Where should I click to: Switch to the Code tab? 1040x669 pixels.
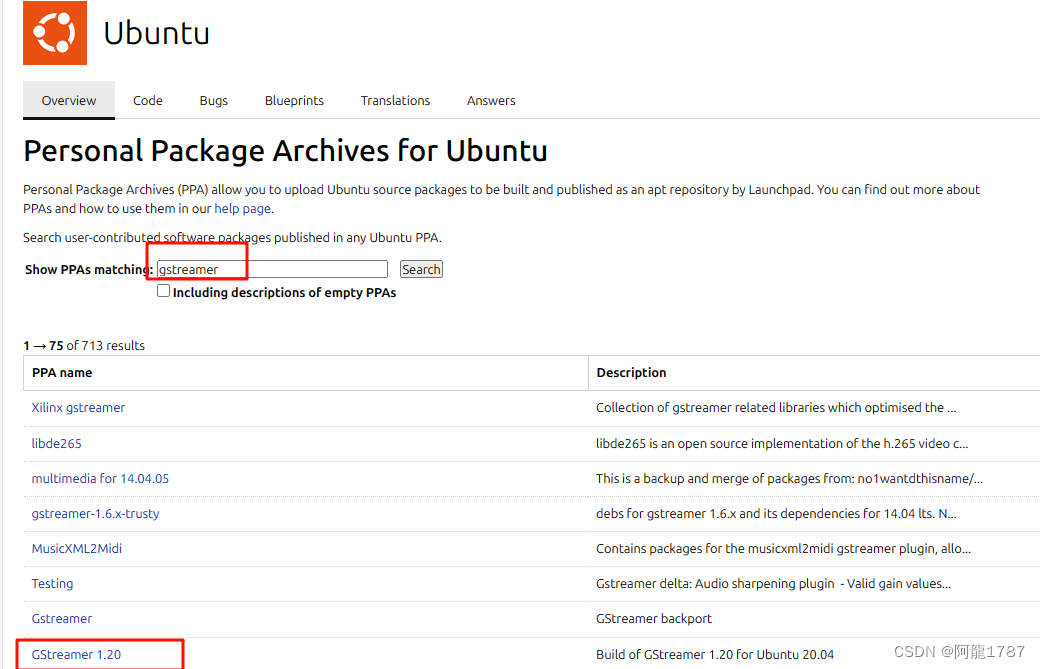pyautogui.click(x=148, y=100)
